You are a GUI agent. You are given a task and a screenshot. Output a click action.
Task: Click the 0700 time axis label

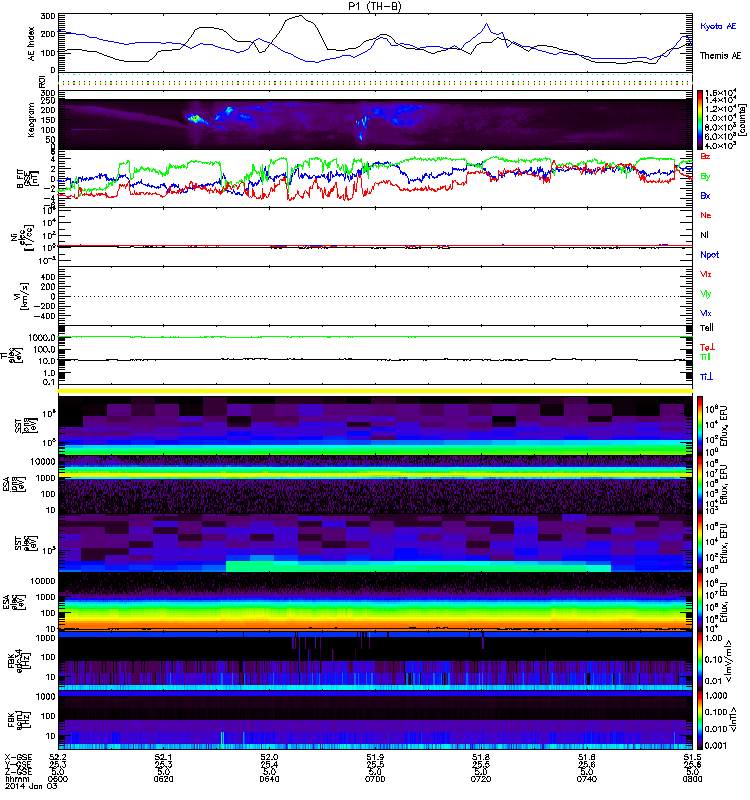click(375, 779)
